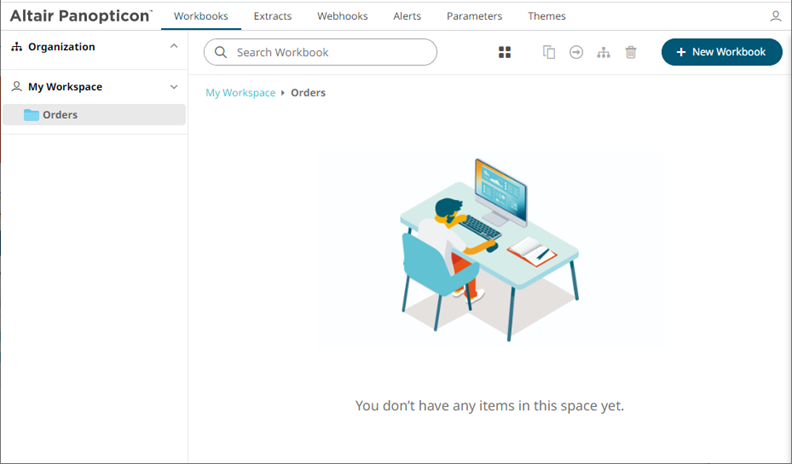This screenshot has width=792, height=464.
Task: Collapse the Organization section chevron
Action: point(174,46)
